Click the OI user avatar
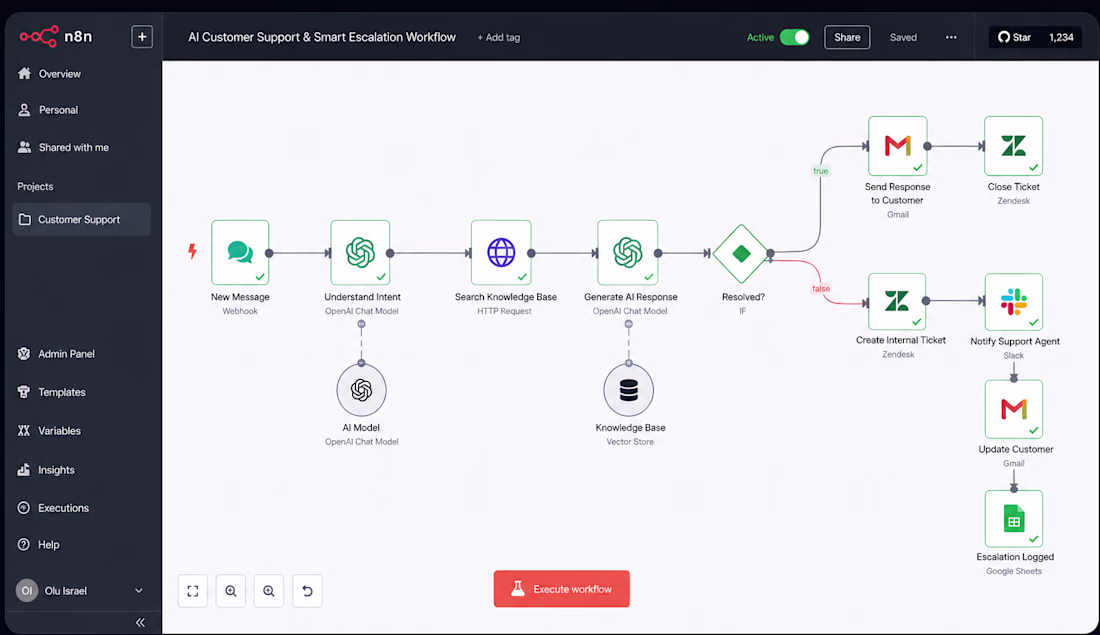Image resolution: width=1100 pixels, height=635 pixels. point(27,591)
